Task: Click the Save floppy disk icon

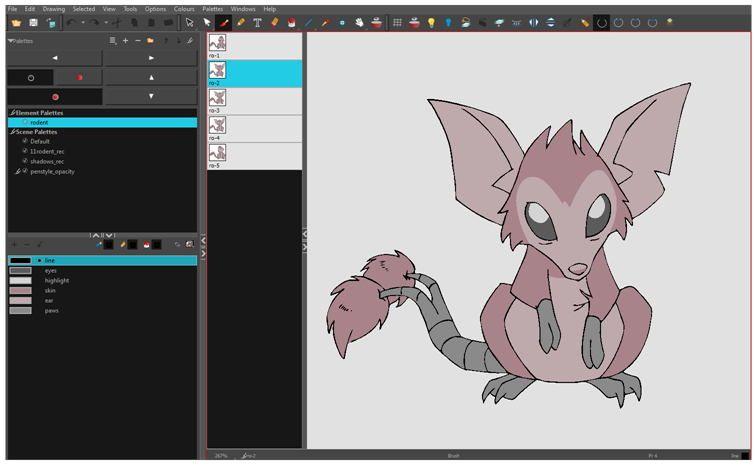Action: (x=33, y=22)
